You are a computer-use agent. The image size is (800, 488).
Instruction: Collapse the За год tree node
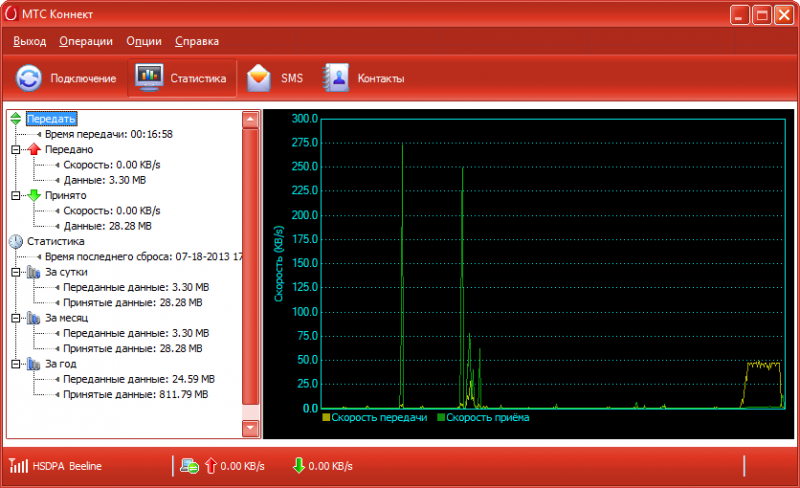coord(15,364)
